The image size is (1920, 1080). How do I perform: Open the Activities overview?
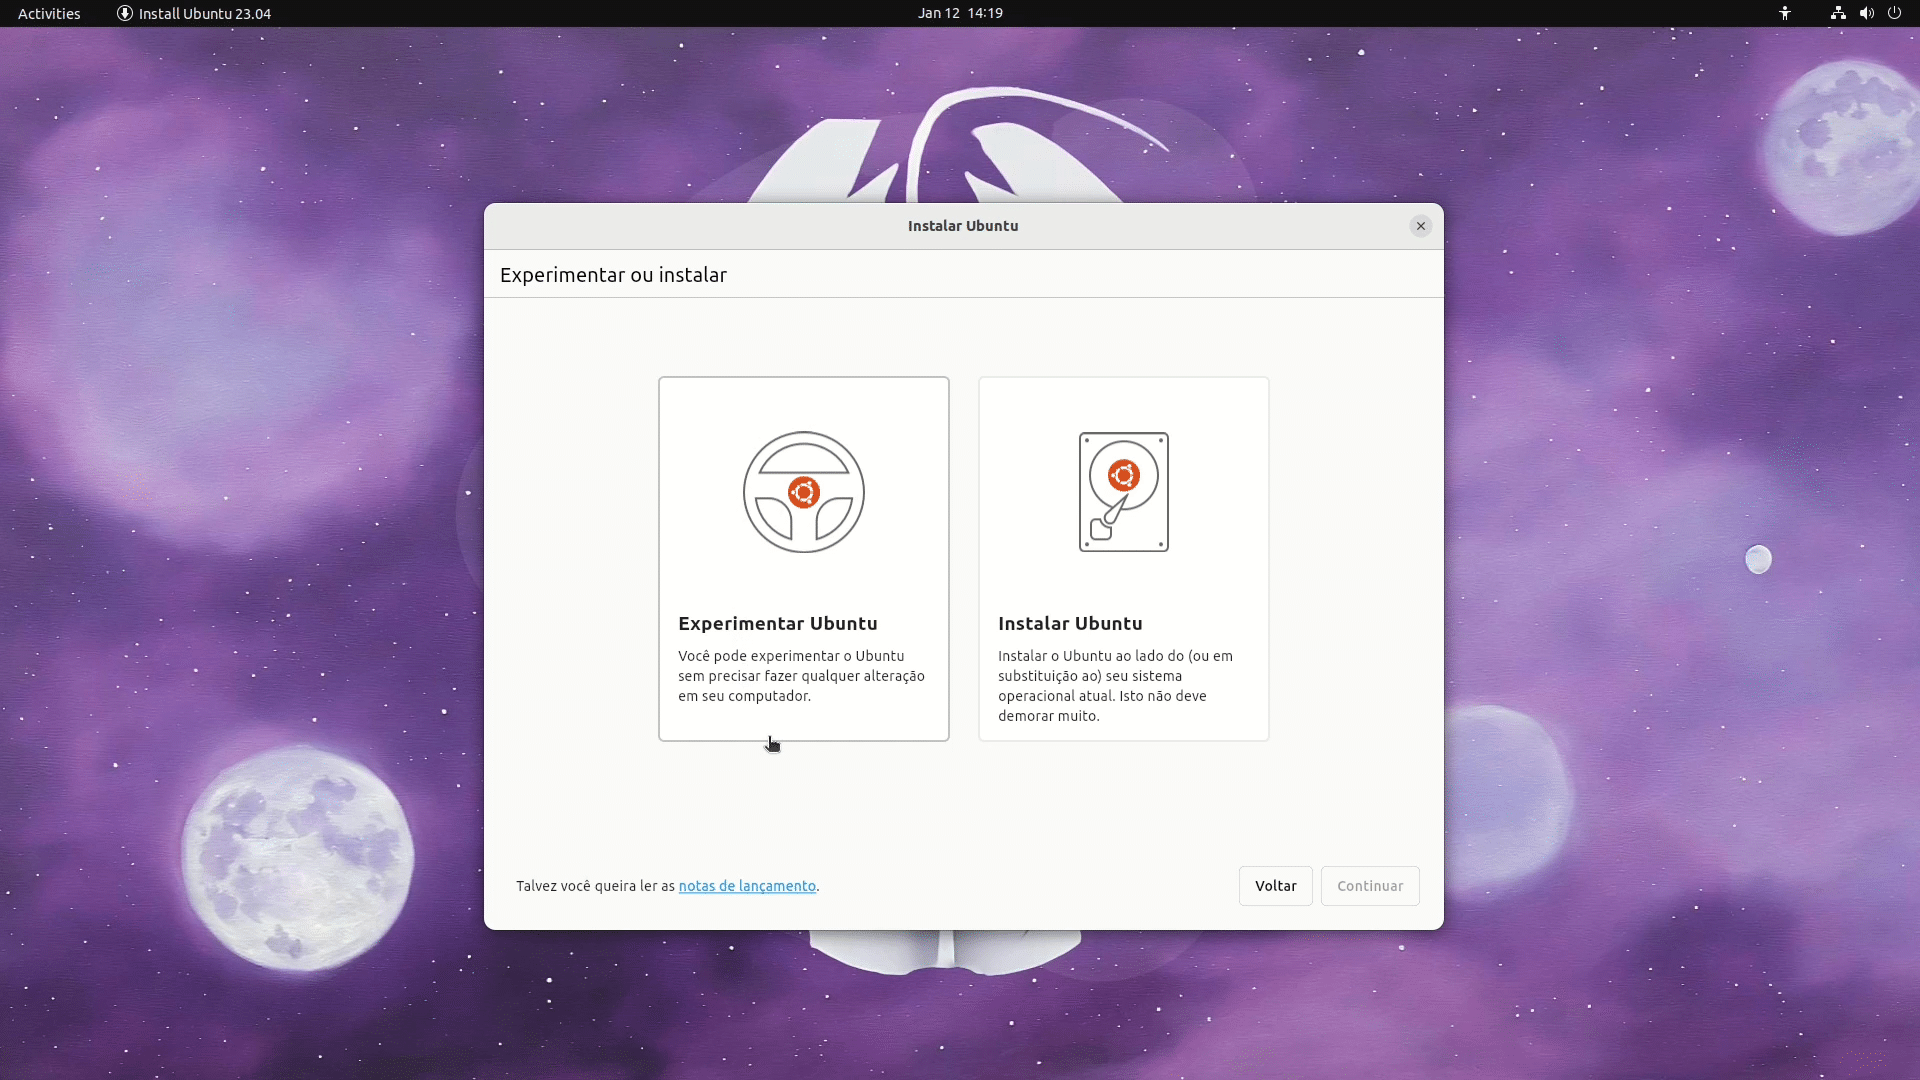coord(49,13)
